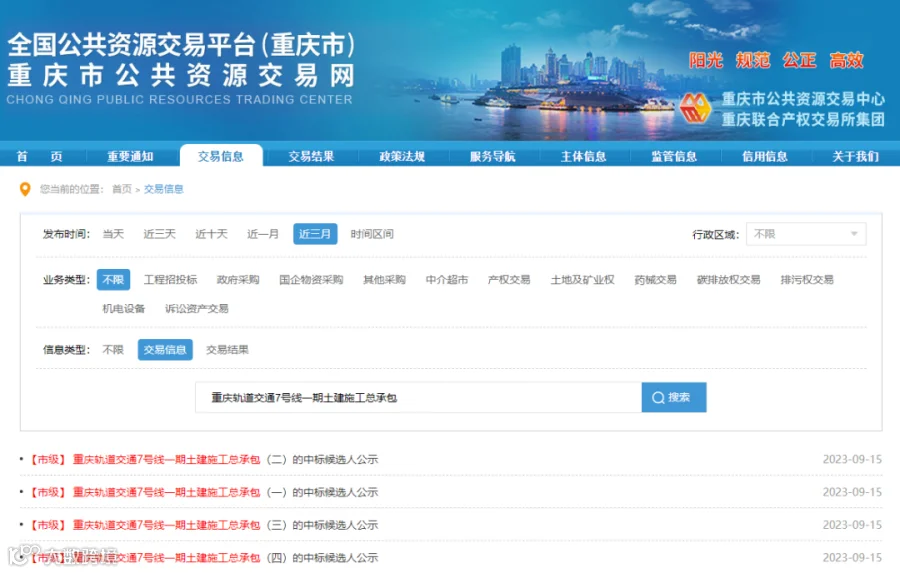The image size is (900, 573).
Task: Select business type 碳排放权交易
Action: [x=728, y=280]
